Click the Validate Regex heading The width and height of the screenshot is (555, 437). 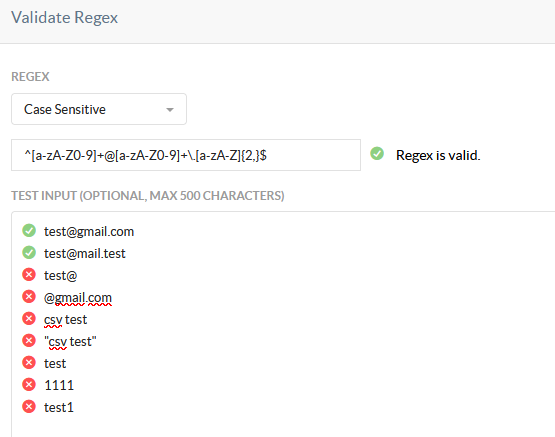(x=64, y=18)
